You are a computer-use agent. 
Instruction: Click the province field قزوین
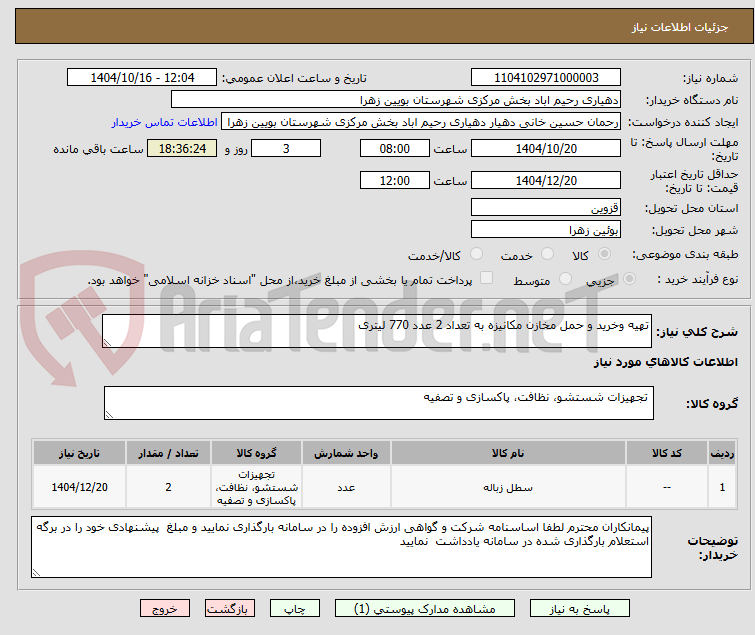[x=546, y=207]
